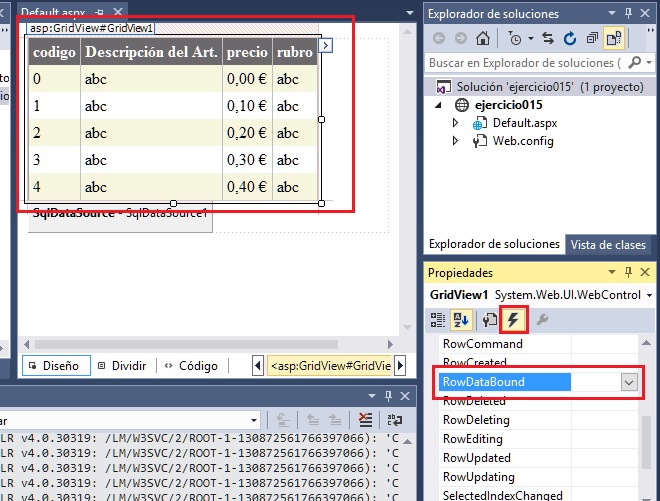Select Web.config in Solution Explorer
Screen dimensions: 660x501
523,141
